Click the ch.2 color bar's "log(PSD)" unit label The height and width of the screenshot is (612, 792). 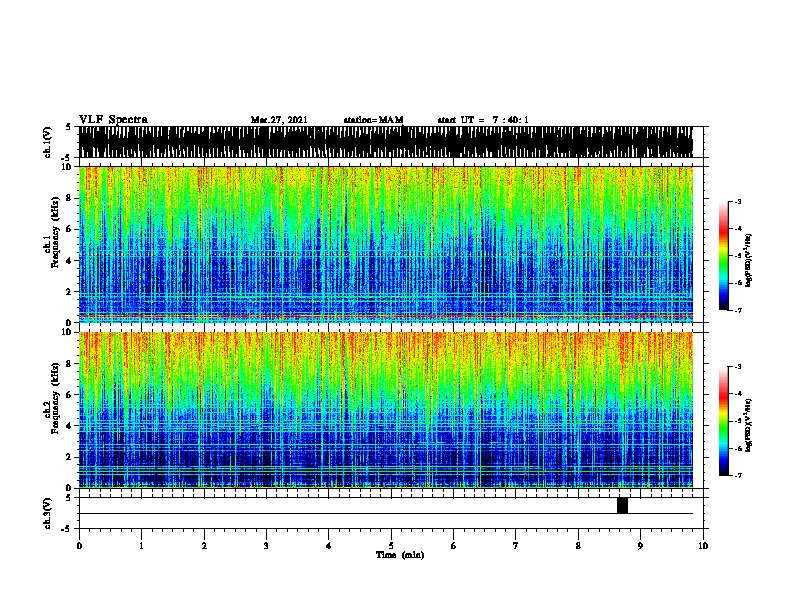coord(748,426)
